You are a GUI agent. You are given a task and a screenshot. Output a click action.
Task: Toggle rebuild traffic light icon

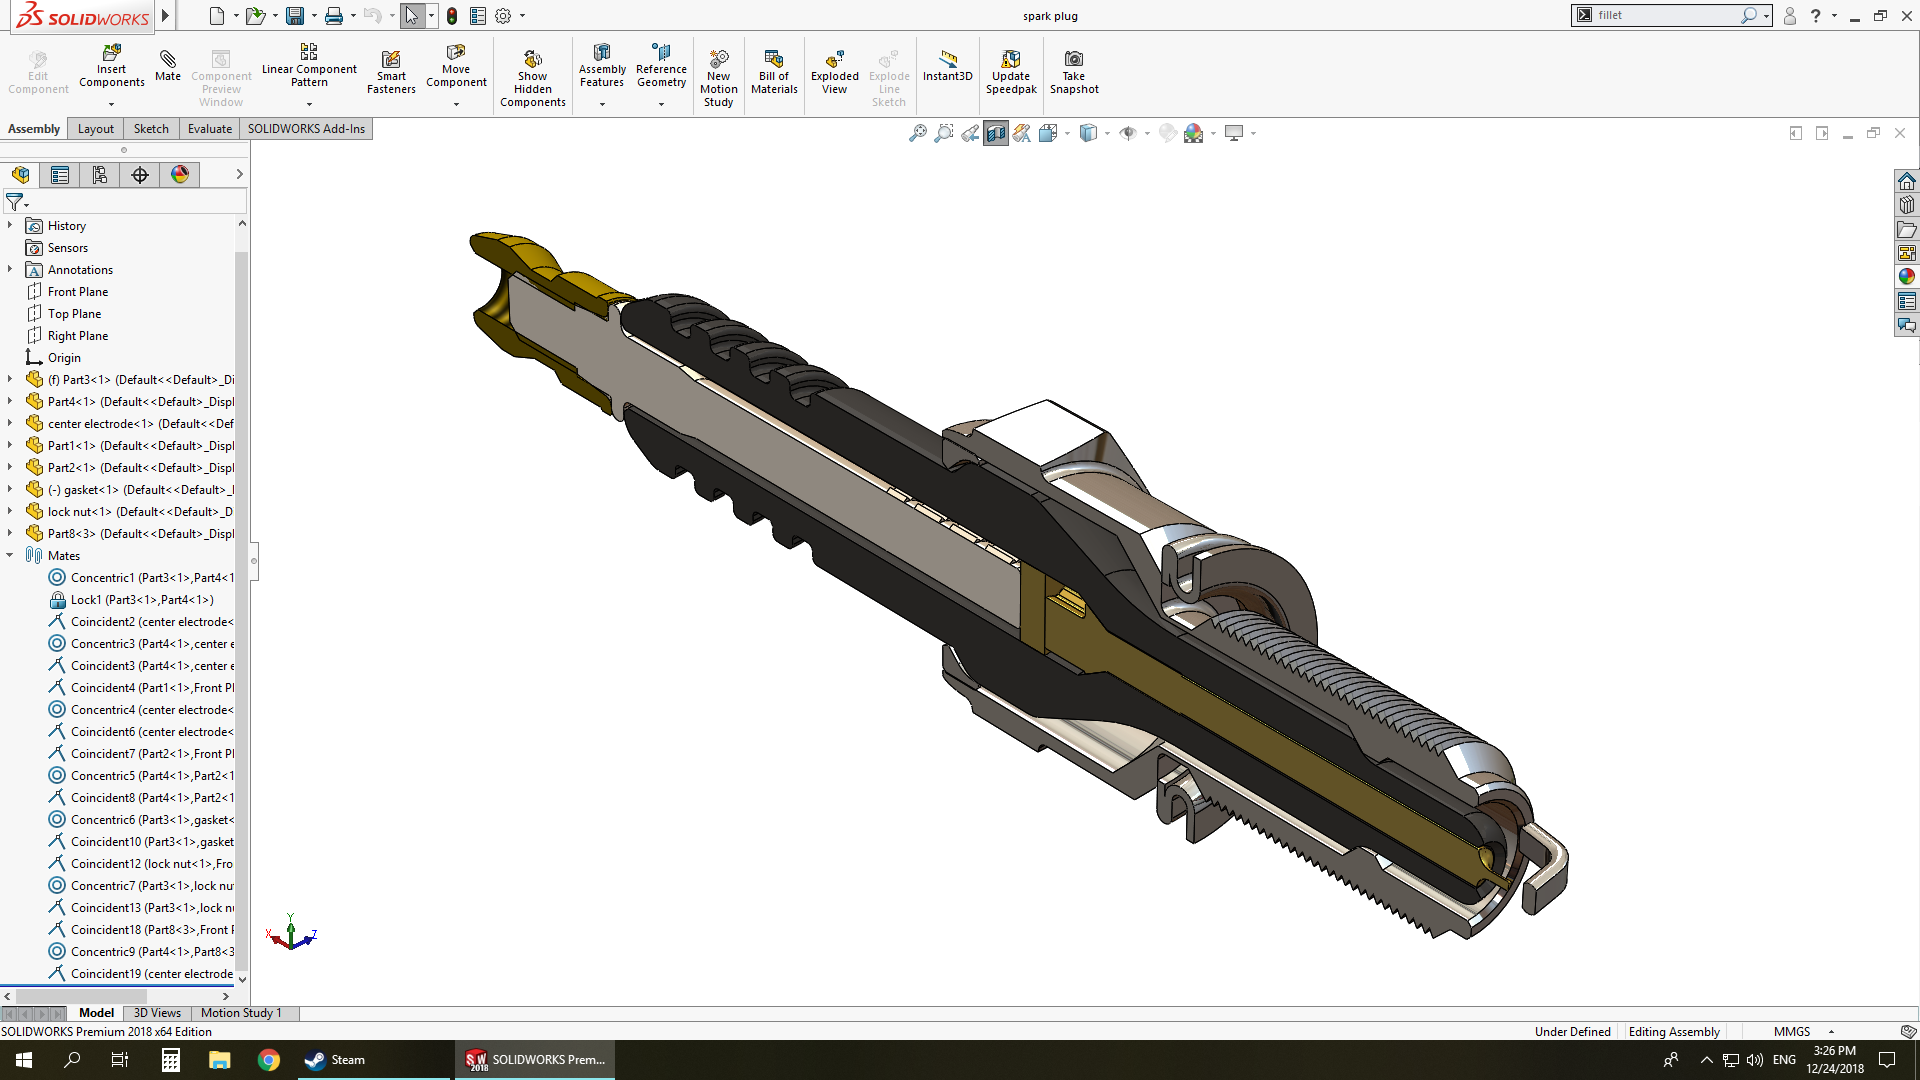pyautogui.click(x=452, y=16)
